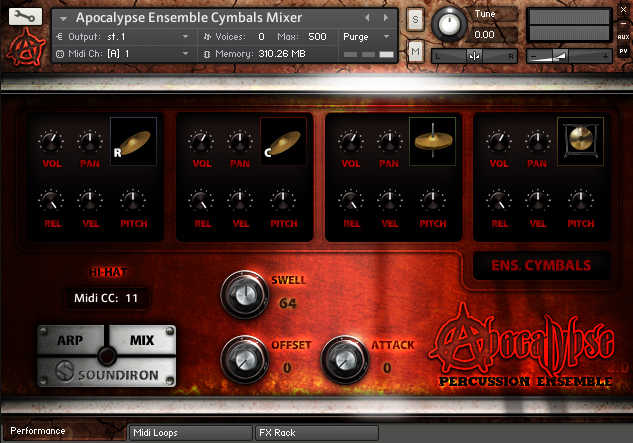Viewport: 633px width, 443px height.
Task: Toggle the Solo S button
Action: (415, 19)
